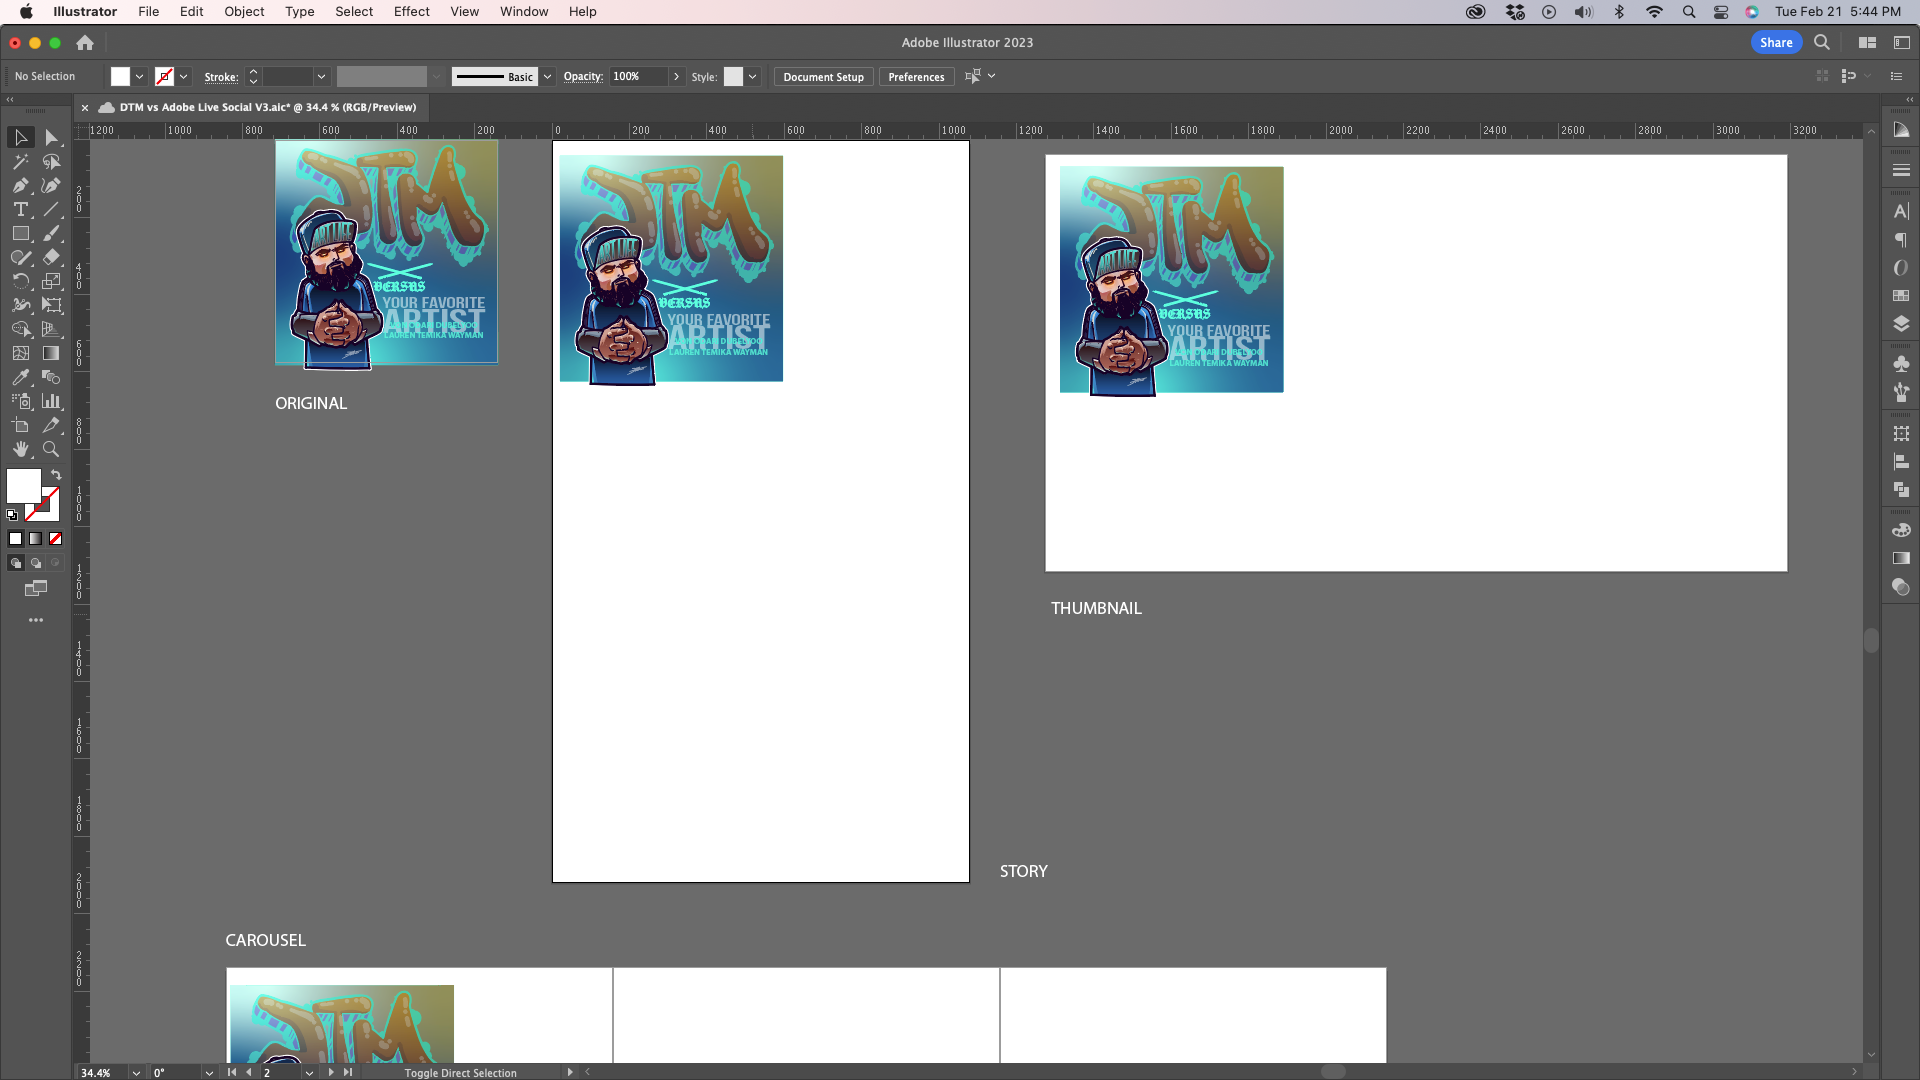Select the Selection tool arrow
The width and height of the screenshot is (1920, 1080).
click(x=21, y=137)
